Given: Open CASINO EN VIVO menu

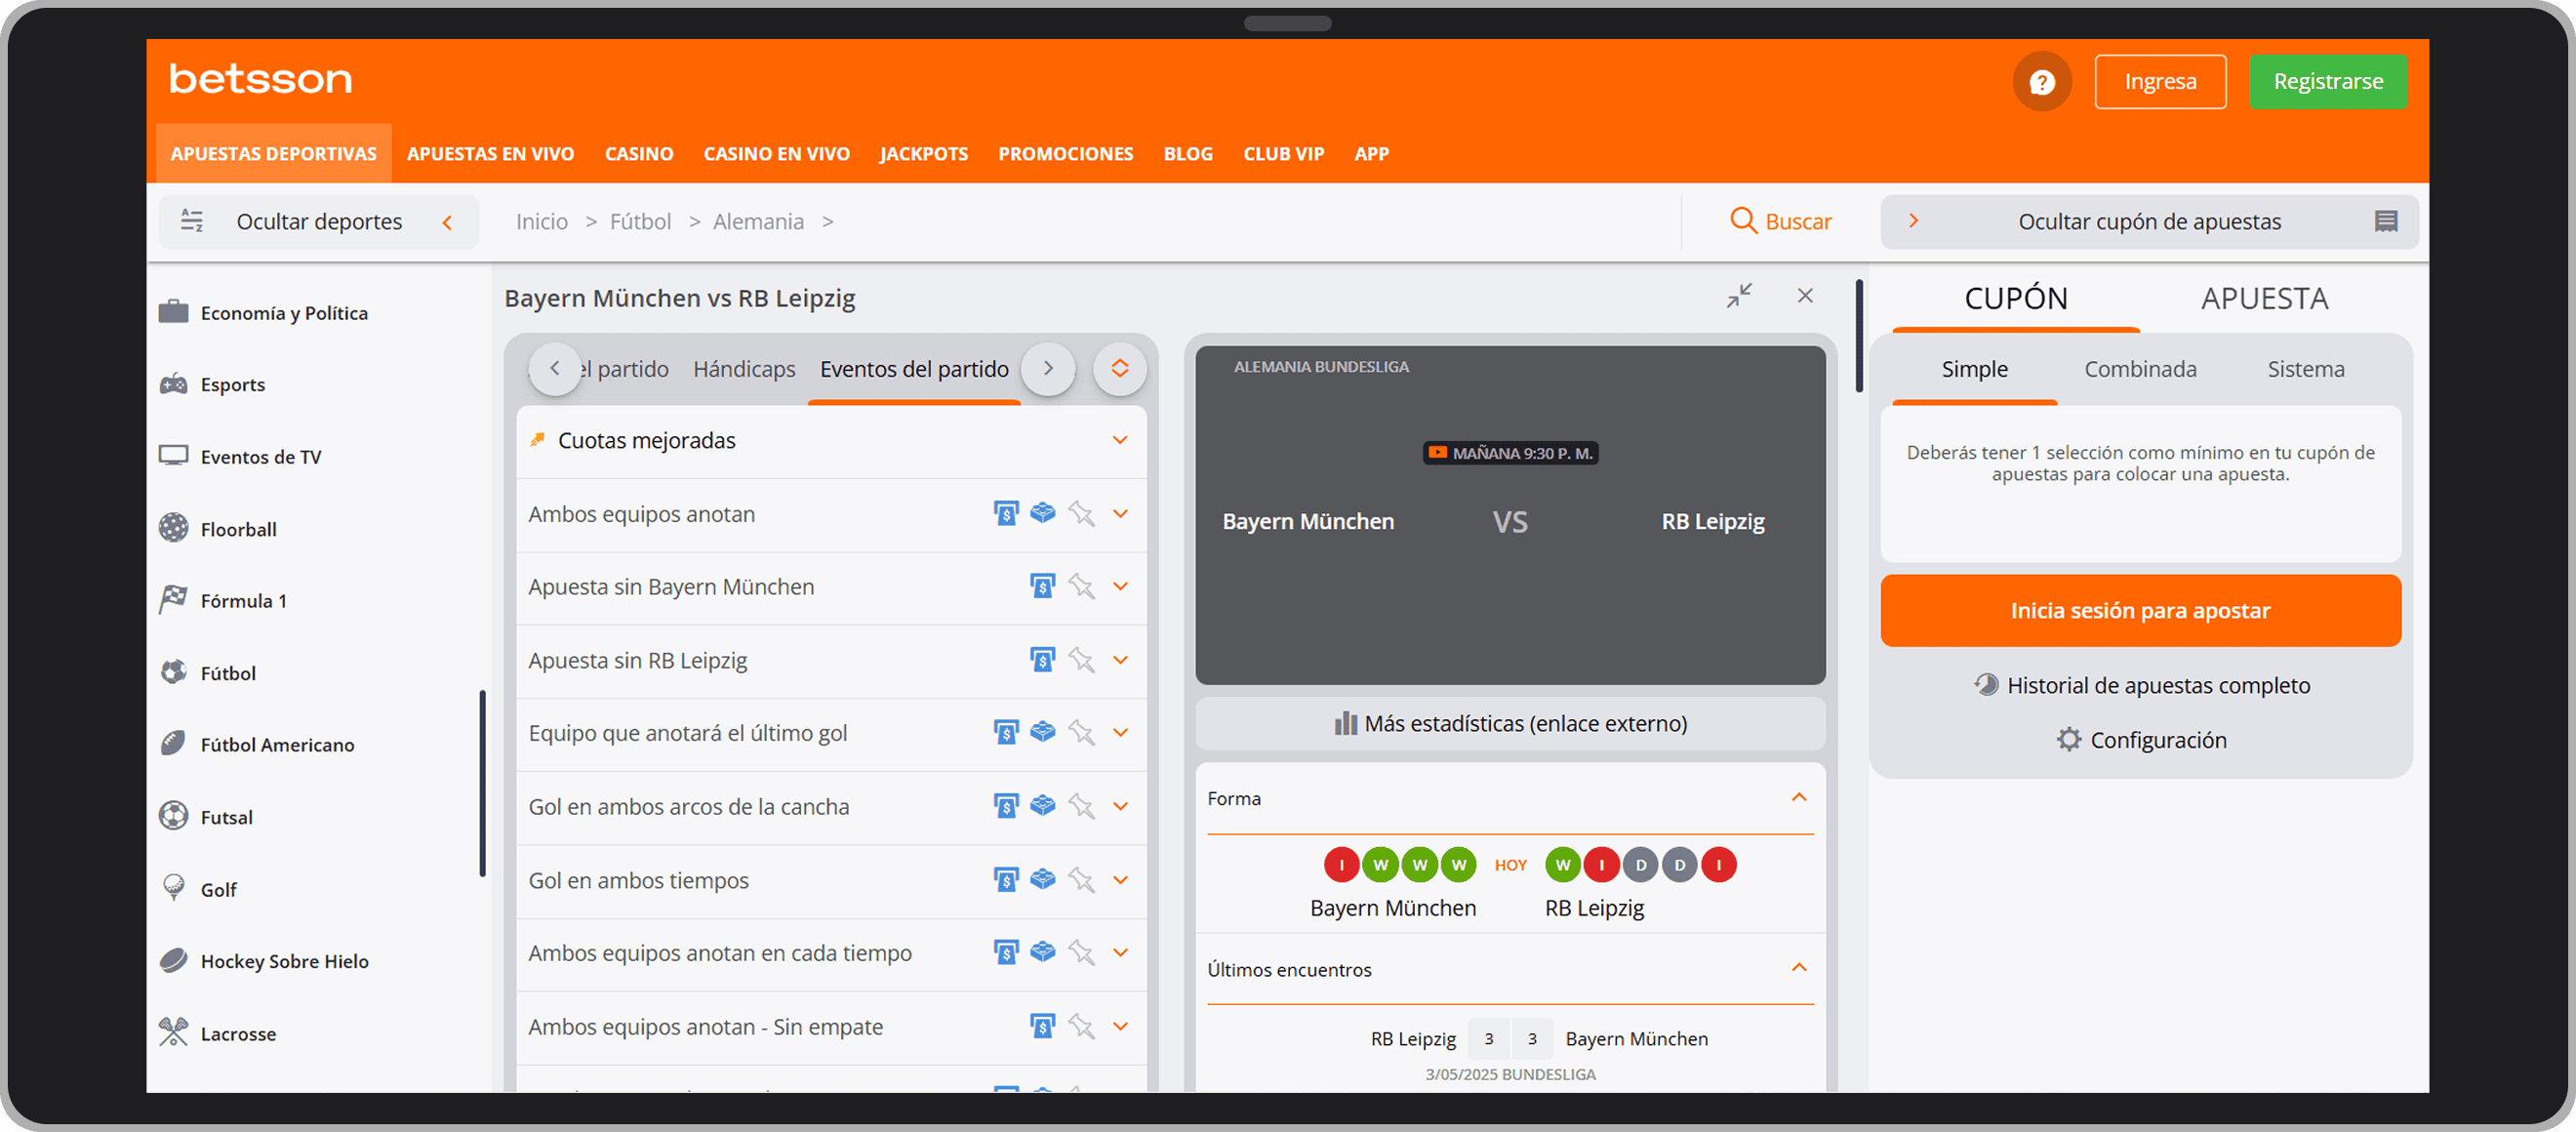Looking at the screenshot, I should pyautogui.click(x=776, y=154).
